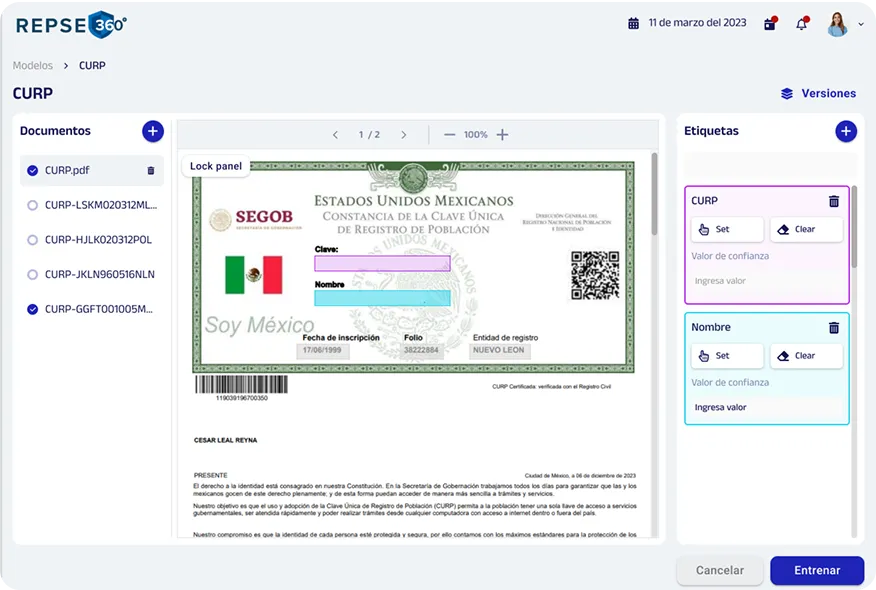
Task: Select the CURP-HJLK020312POL radio circle
Action: pyautogui.click(x=32, y=240)
